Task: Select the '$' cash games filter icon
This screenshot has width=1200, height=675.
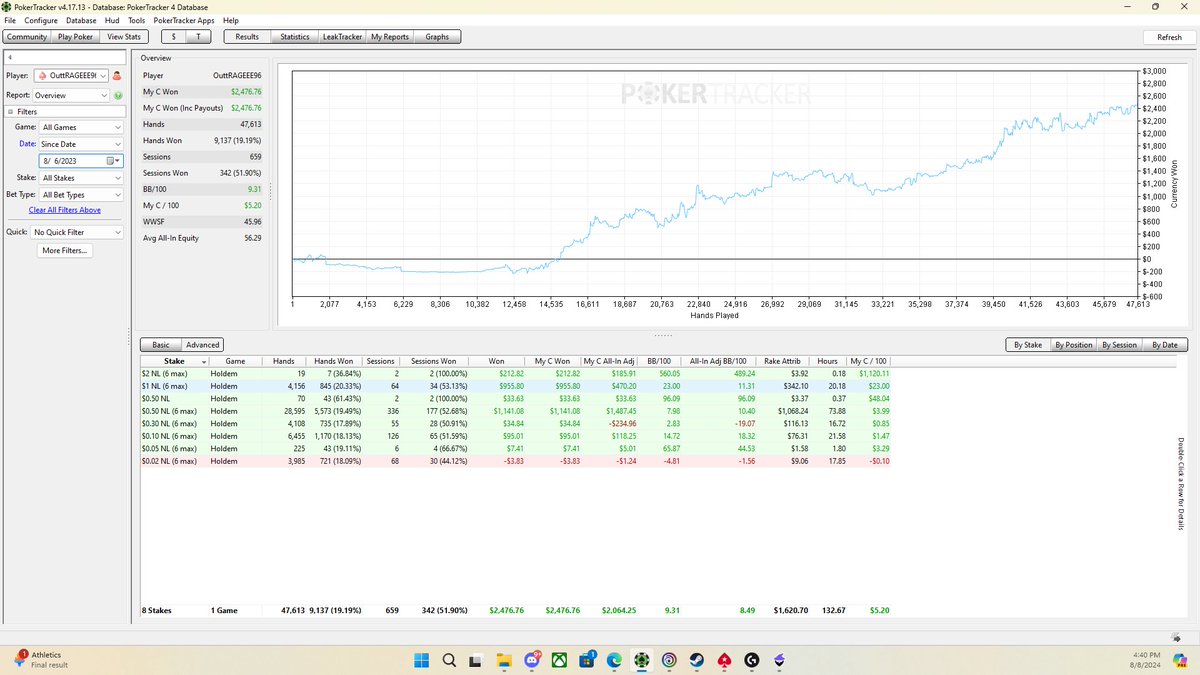Action: pyautogui.click(x=172, y=36)
